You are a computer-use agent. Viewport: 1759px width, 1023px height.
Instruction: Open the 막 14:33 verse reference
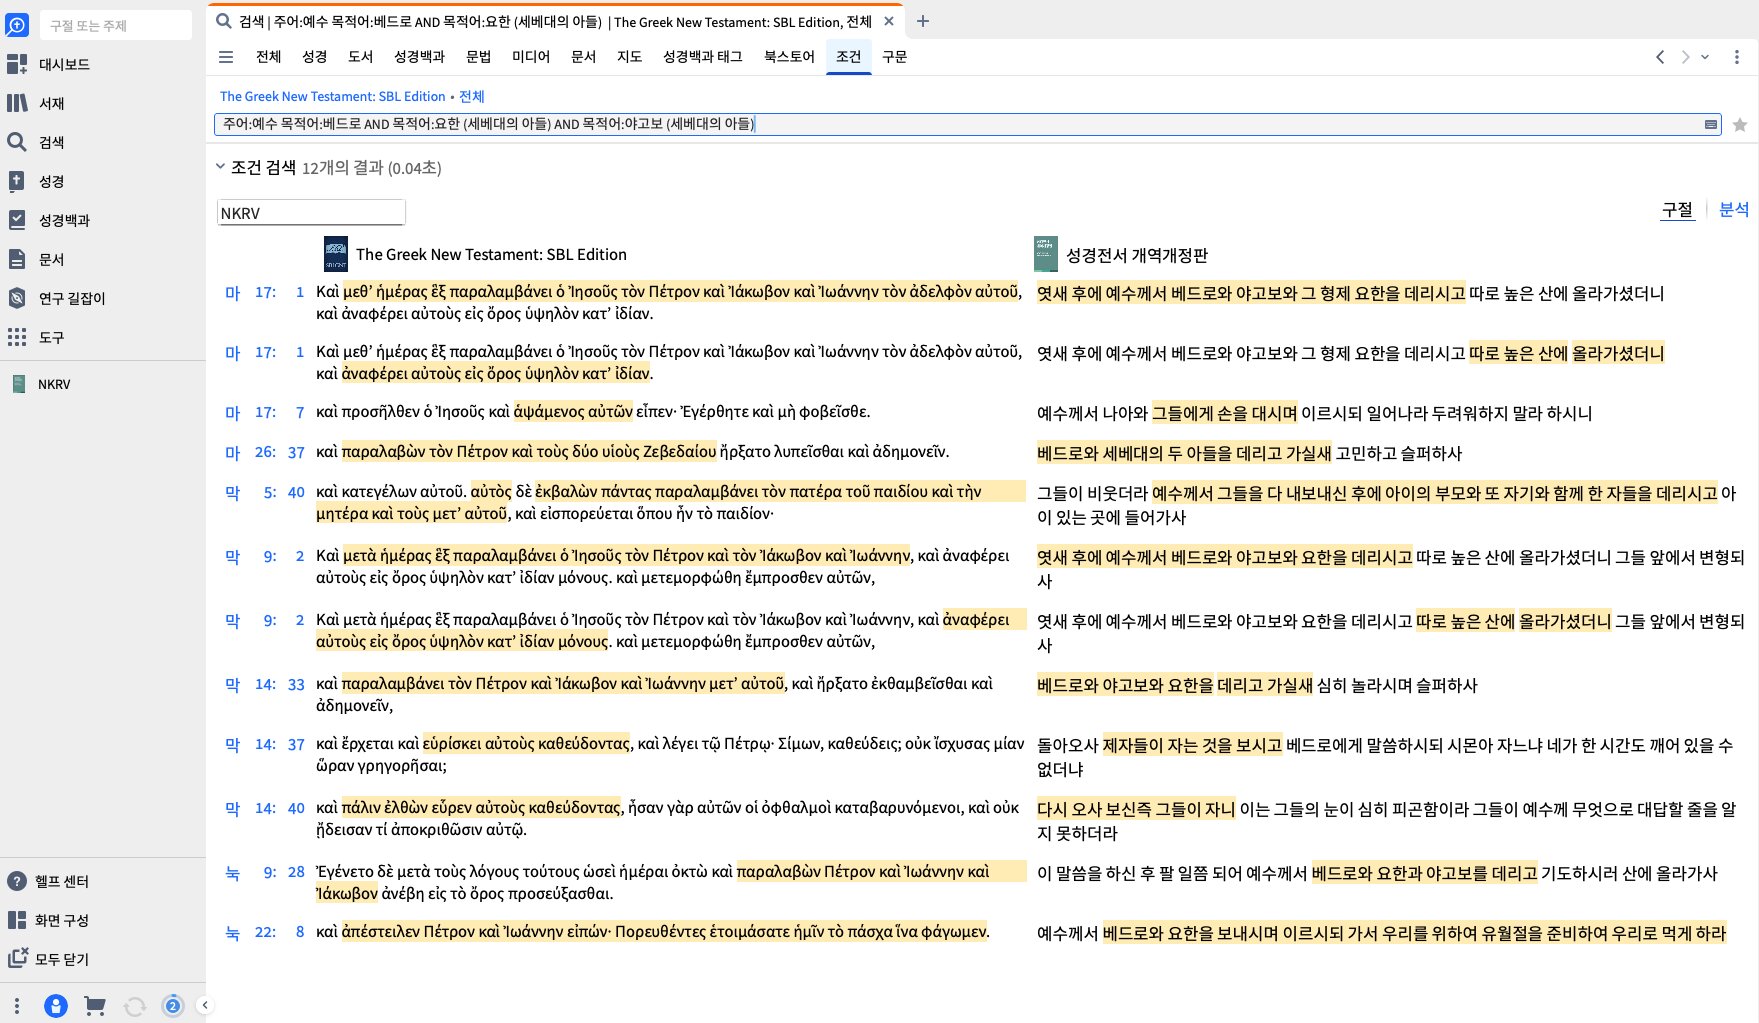pyautogui.click(x=264, y=684)
